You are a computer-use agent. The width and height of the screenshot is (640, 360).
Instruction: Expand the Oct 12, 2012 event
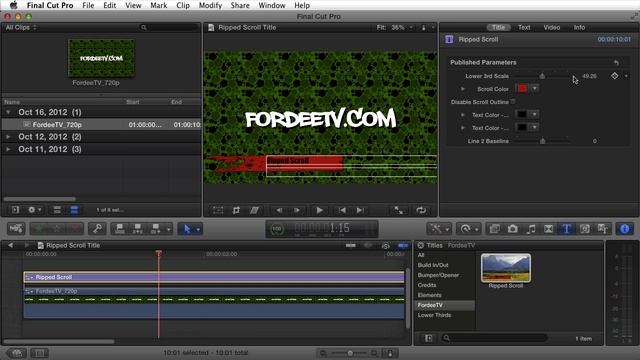[x=8, y=137]
